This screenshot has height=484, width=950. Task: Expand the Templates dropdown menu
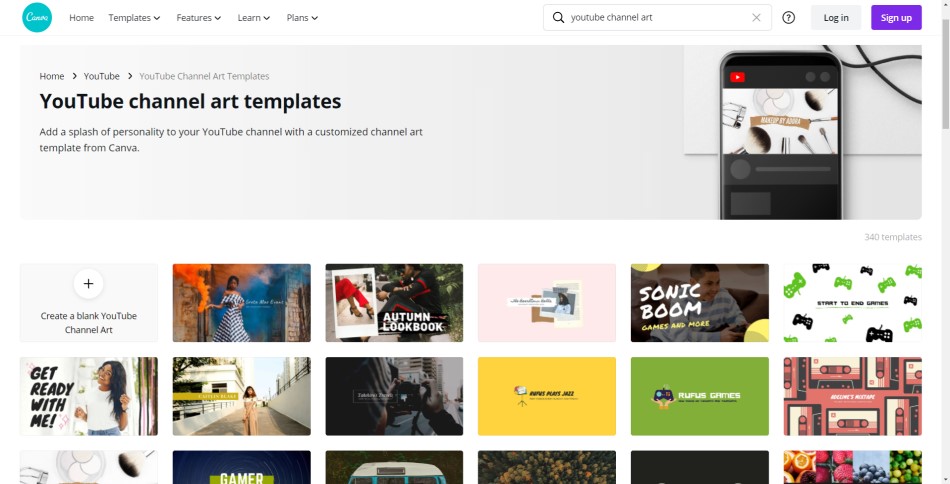coord(135,18)
